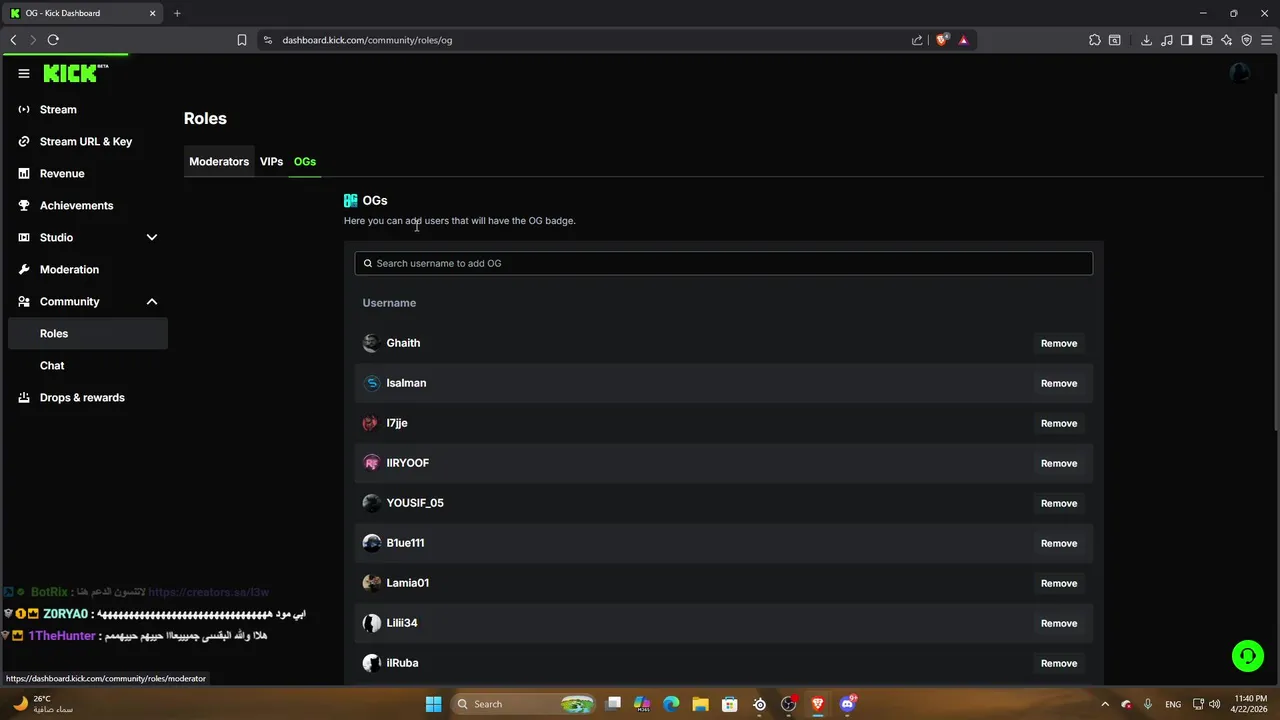This screenshot has width=1280, height=720.
Task: Expand the Studio section chevron
Action: pyautogui.click(x=152, y=237)
